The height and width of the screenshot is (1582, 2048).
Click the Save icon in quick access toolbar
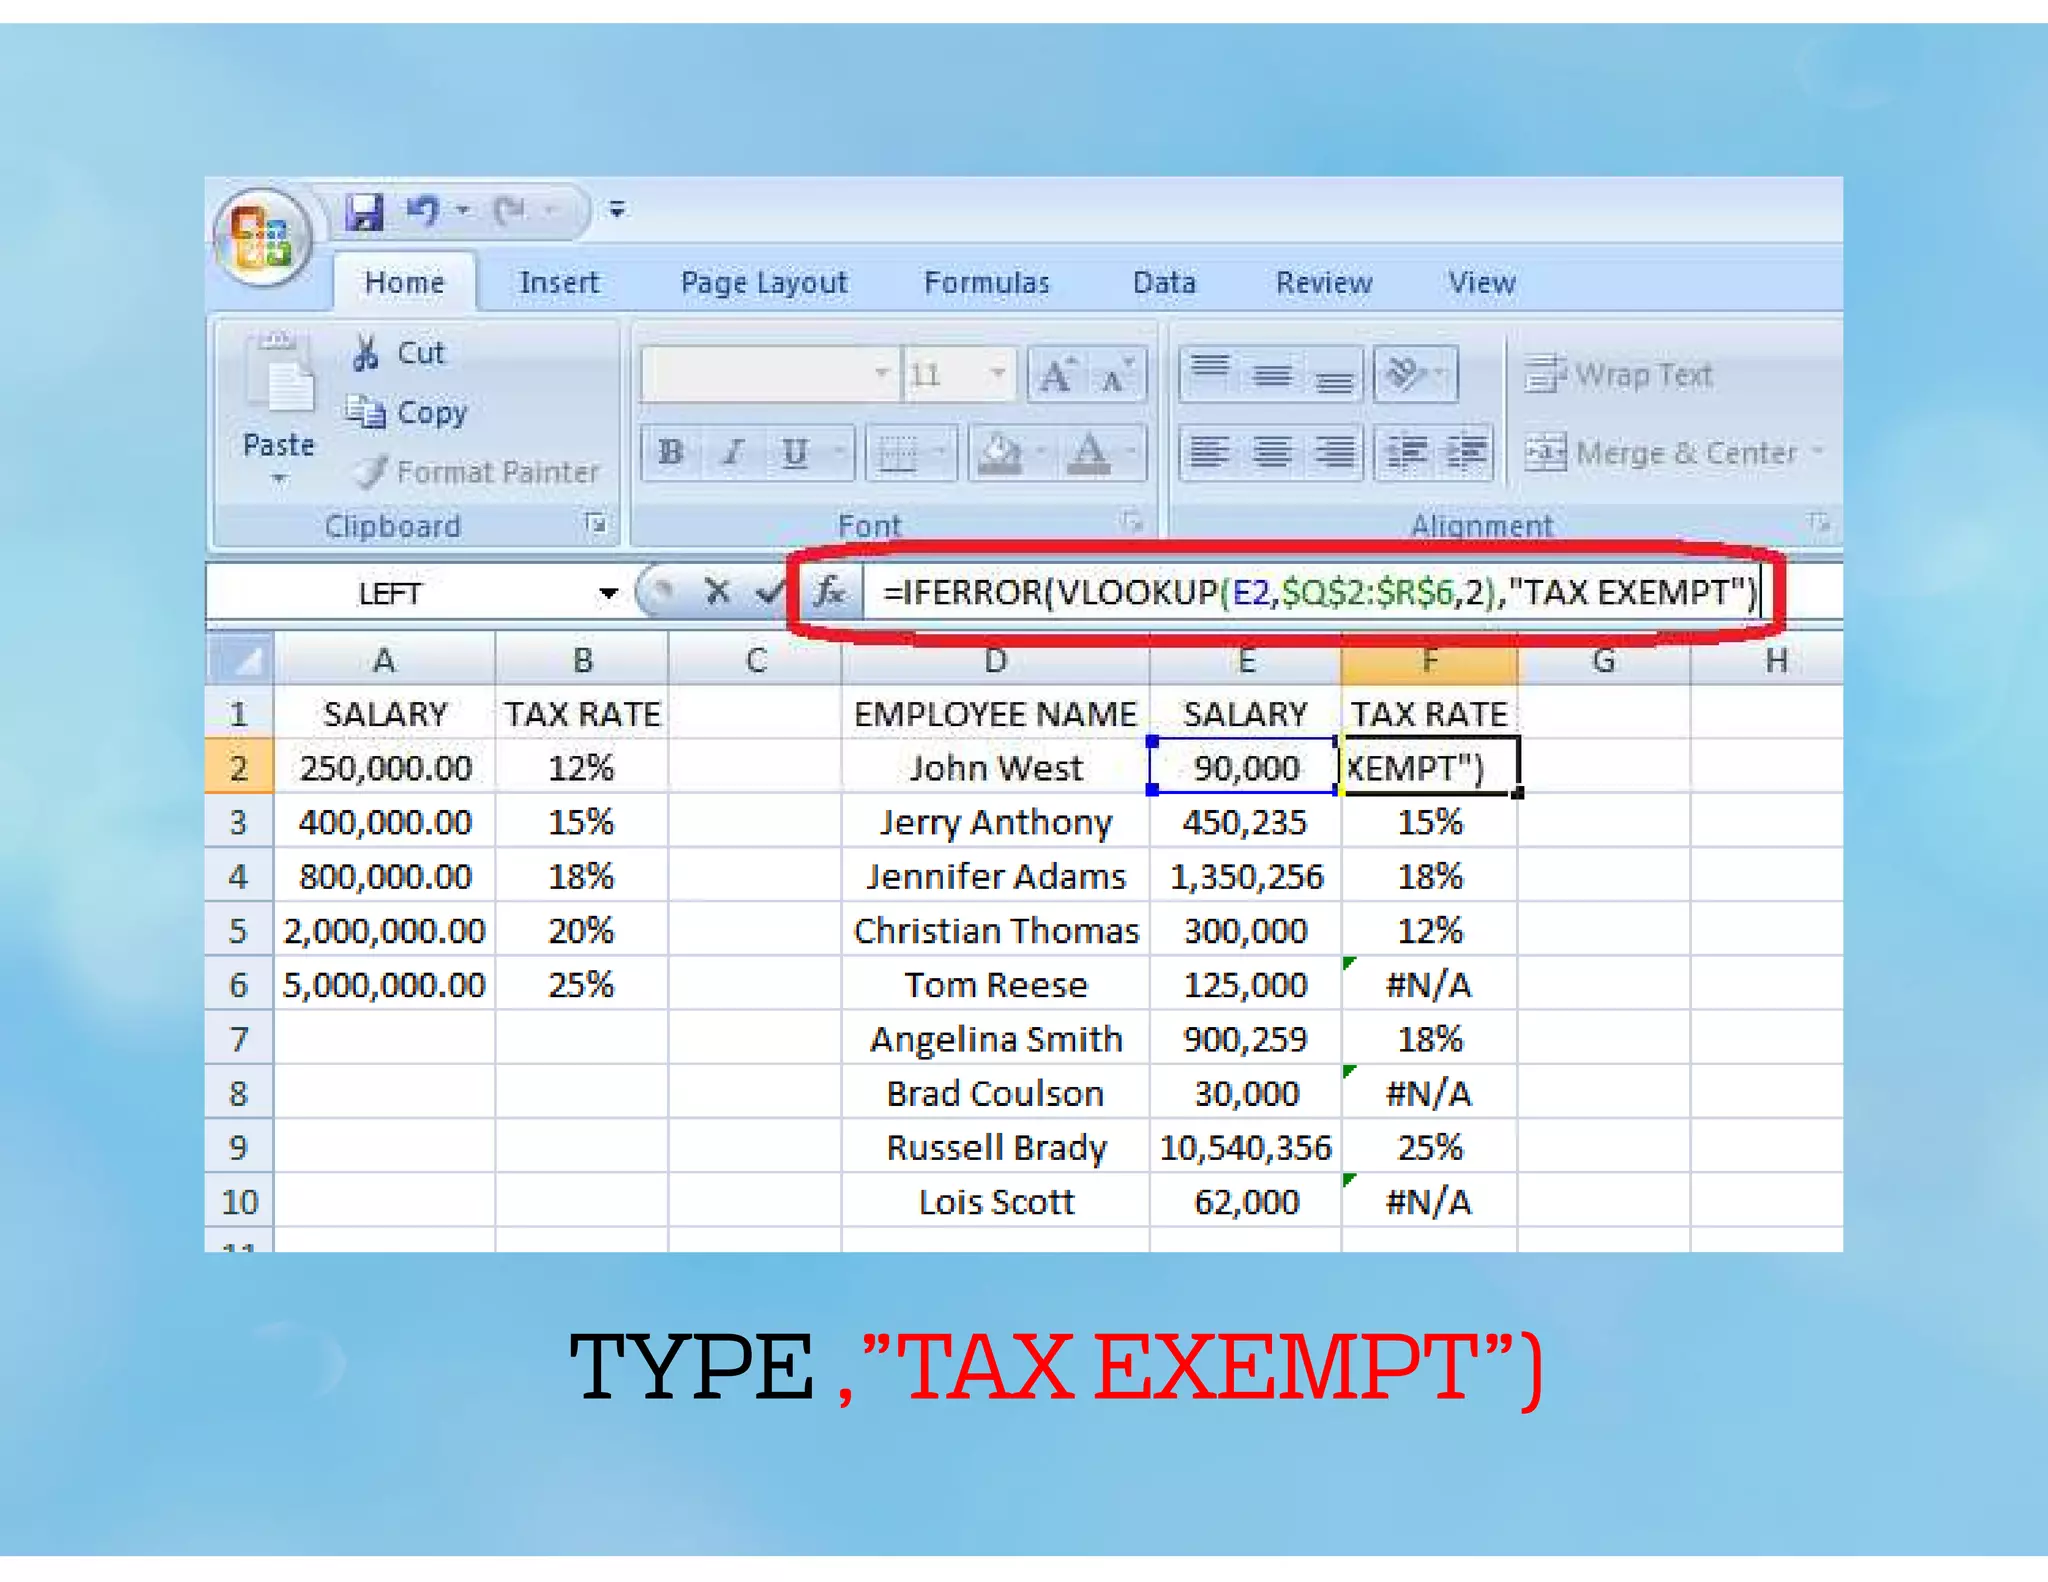point(365,211)
